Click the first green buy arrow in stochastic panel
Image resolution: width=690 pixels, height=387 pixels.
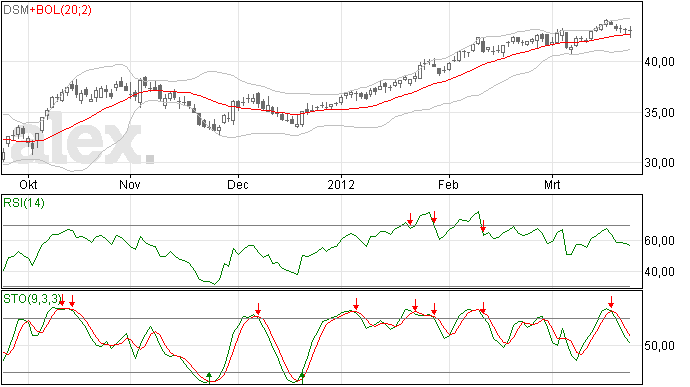point(209,377)
